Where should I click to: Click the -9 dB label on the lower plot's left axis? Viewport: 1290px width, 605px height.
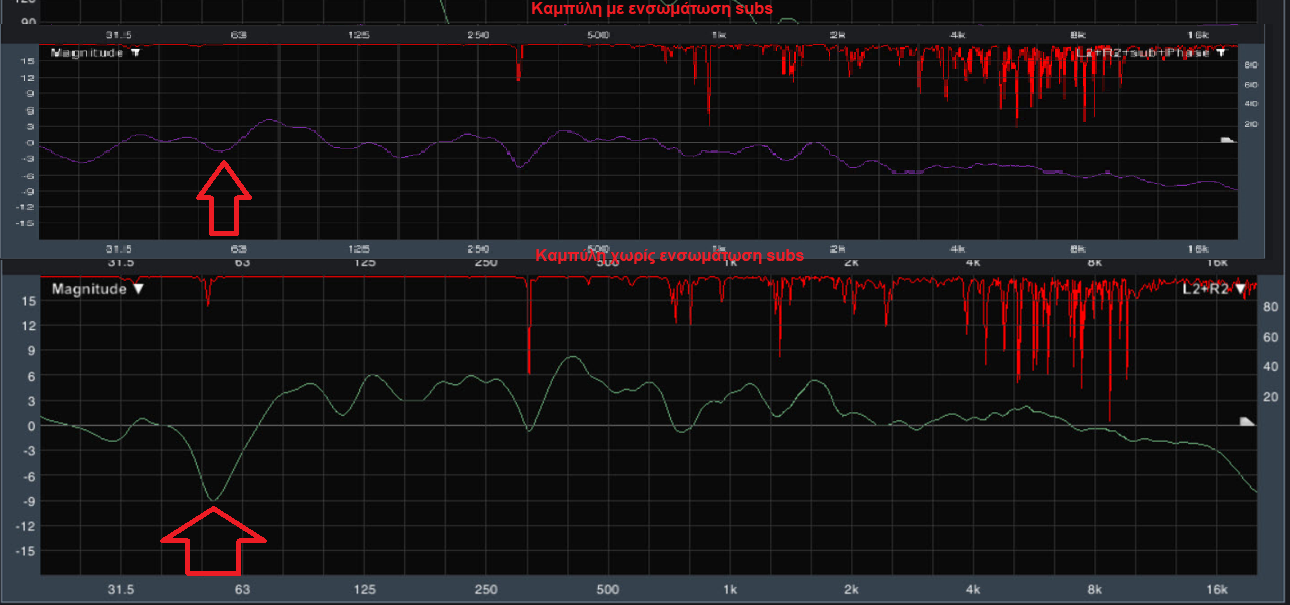pos(29,501)
